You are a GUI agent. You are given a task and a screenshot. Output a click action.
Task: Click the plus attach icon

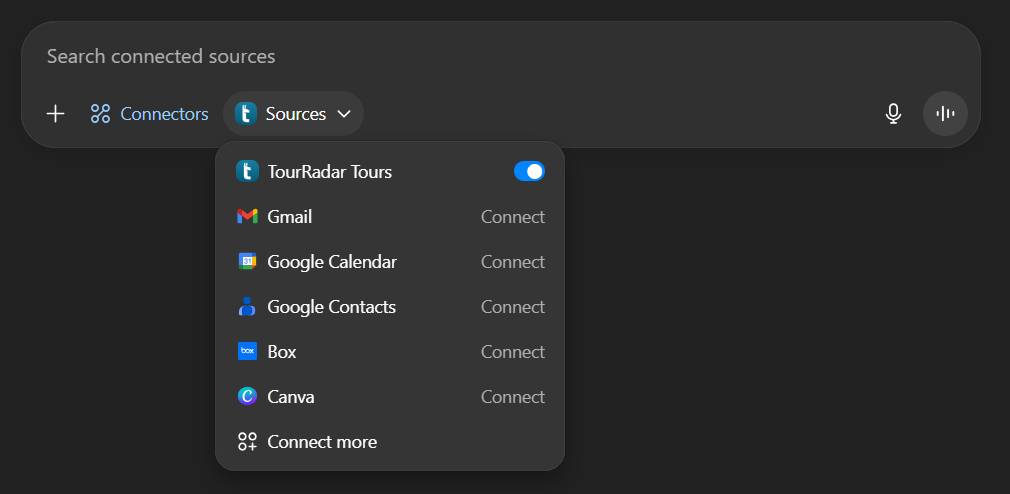[56, 114]
